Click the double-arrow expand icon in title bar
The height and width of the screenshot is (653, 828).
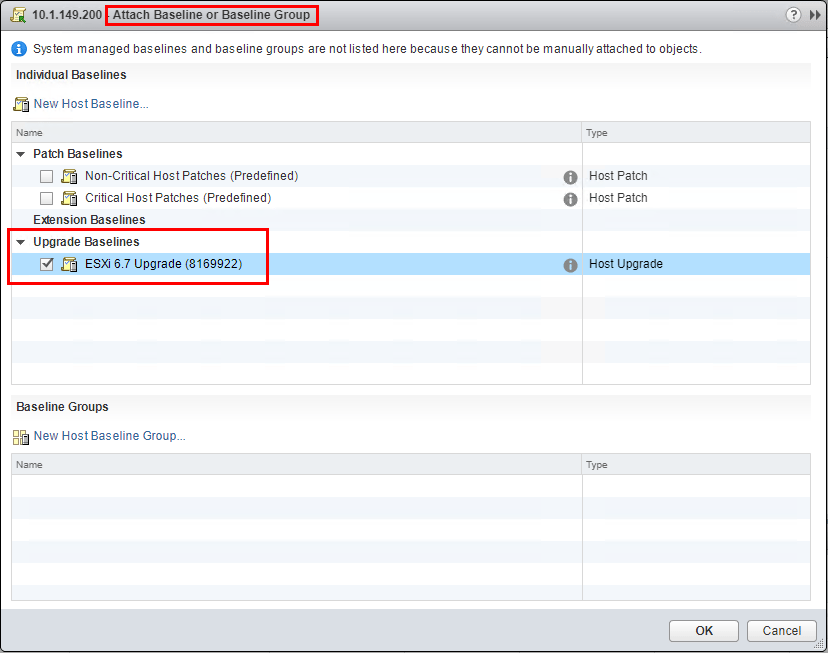coord(815,15)
